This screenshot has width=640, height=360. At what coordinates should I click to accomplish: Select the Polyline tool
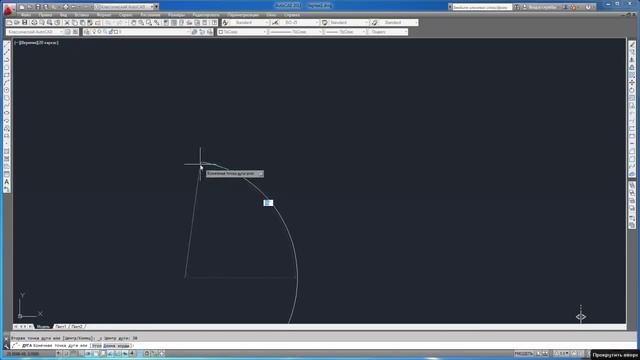(7, 60)
